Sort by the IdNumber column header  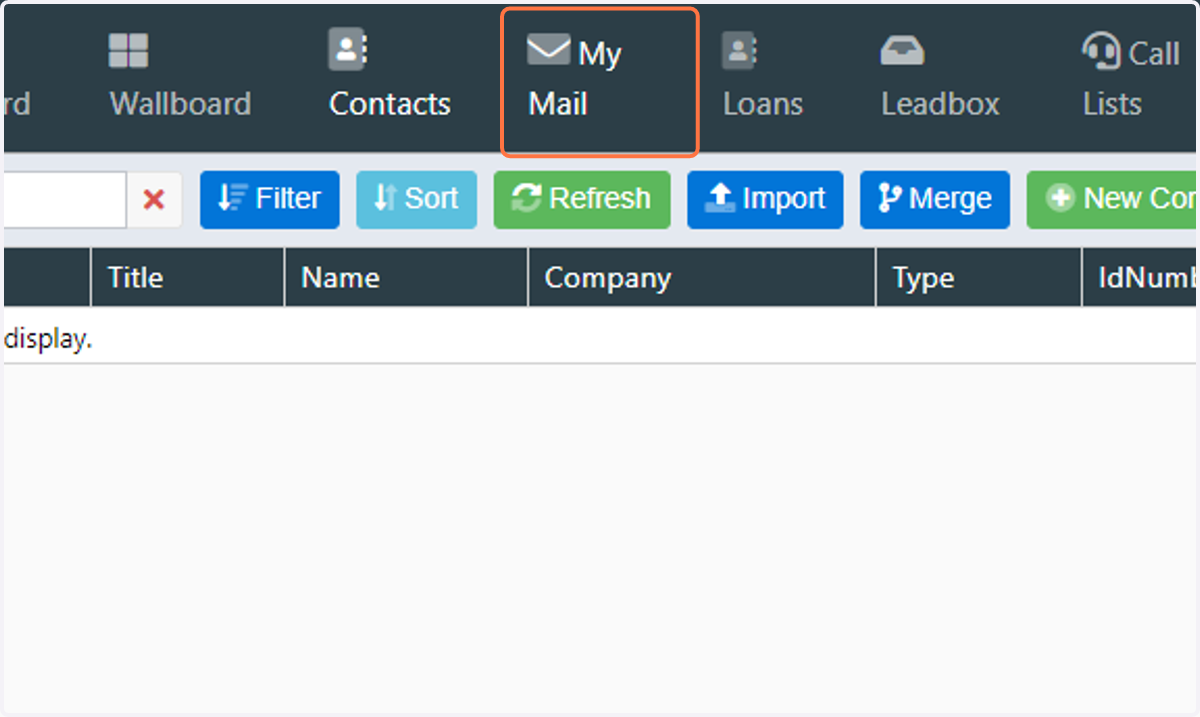[1140, 277]
